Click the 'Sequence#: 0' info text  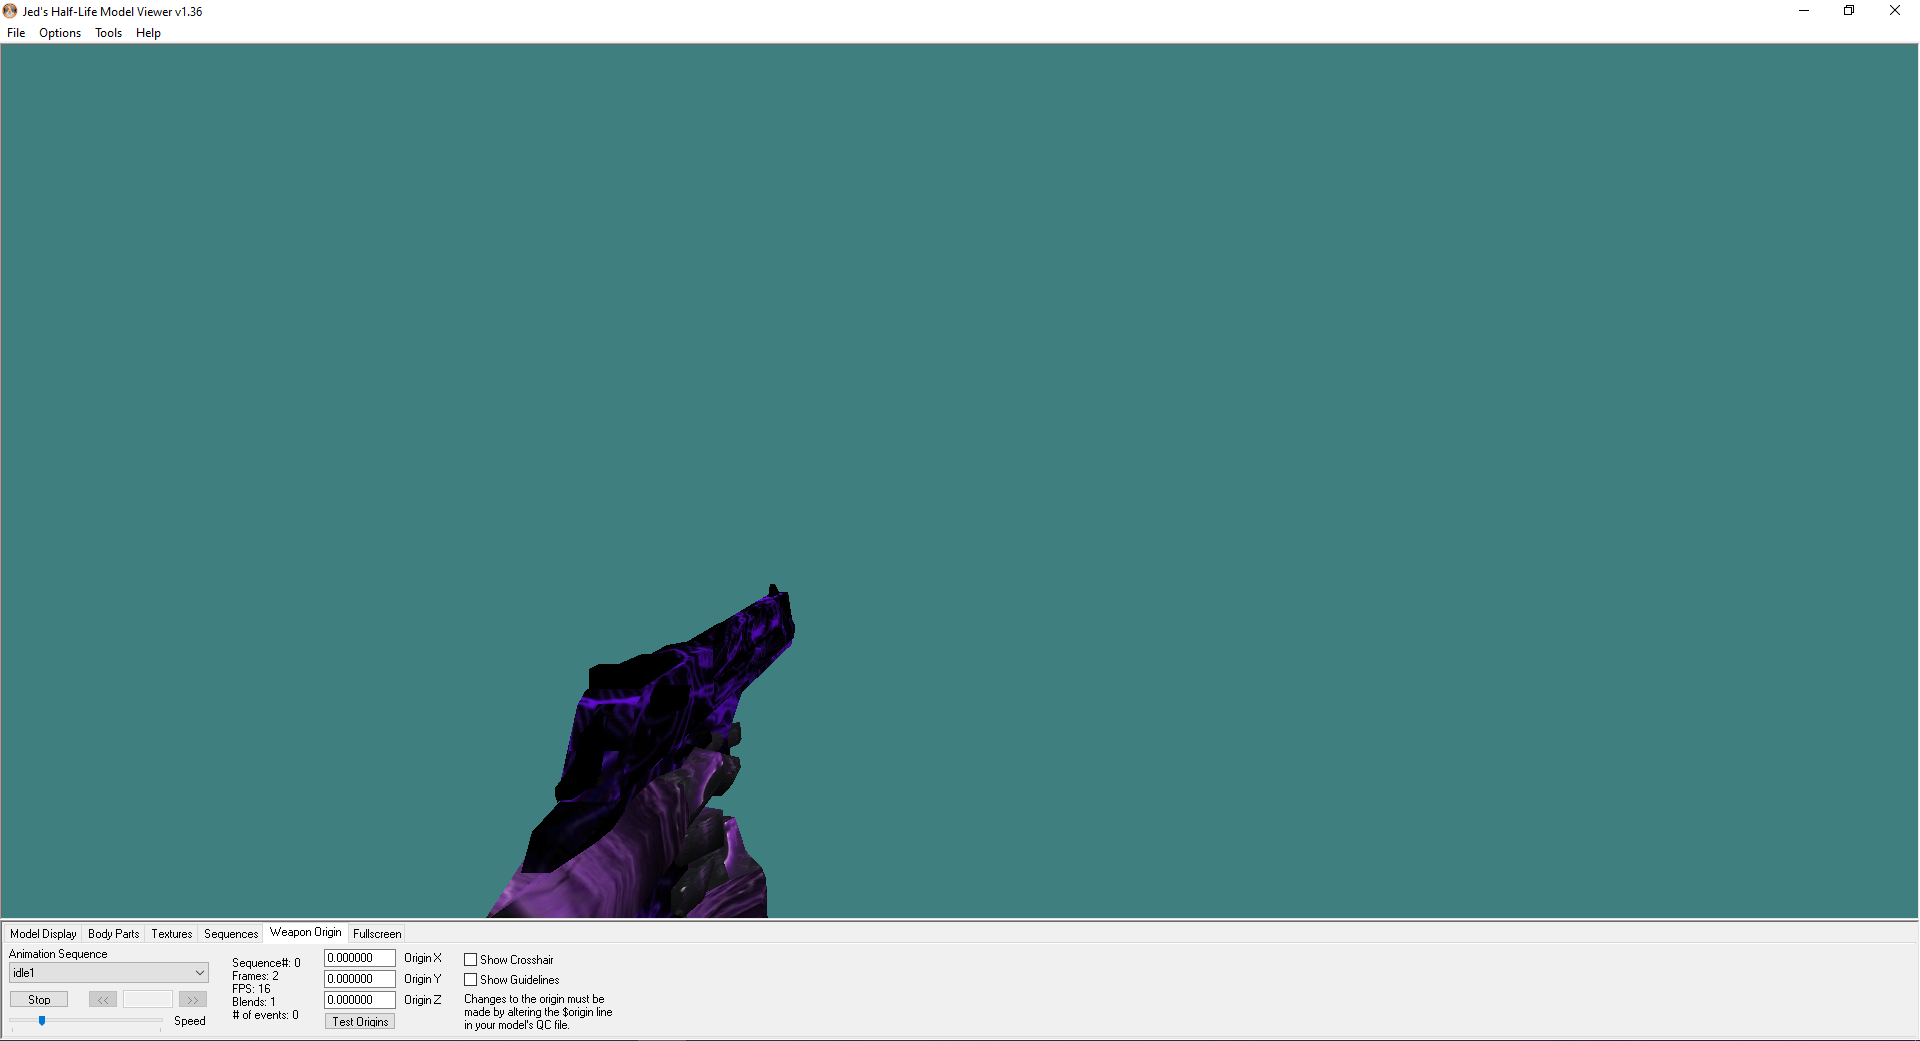pos(266,963)
